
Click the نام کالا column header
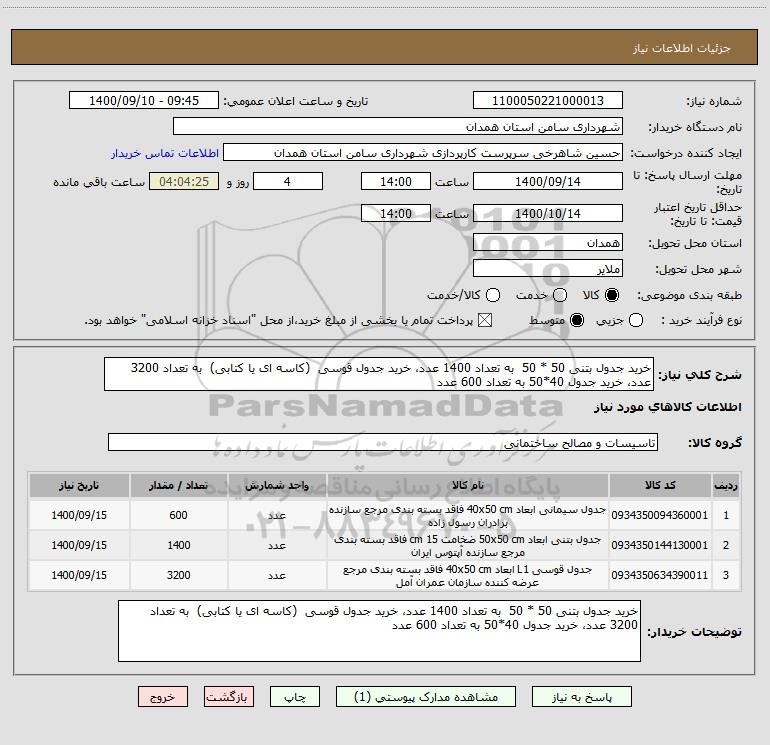(468, 485)
